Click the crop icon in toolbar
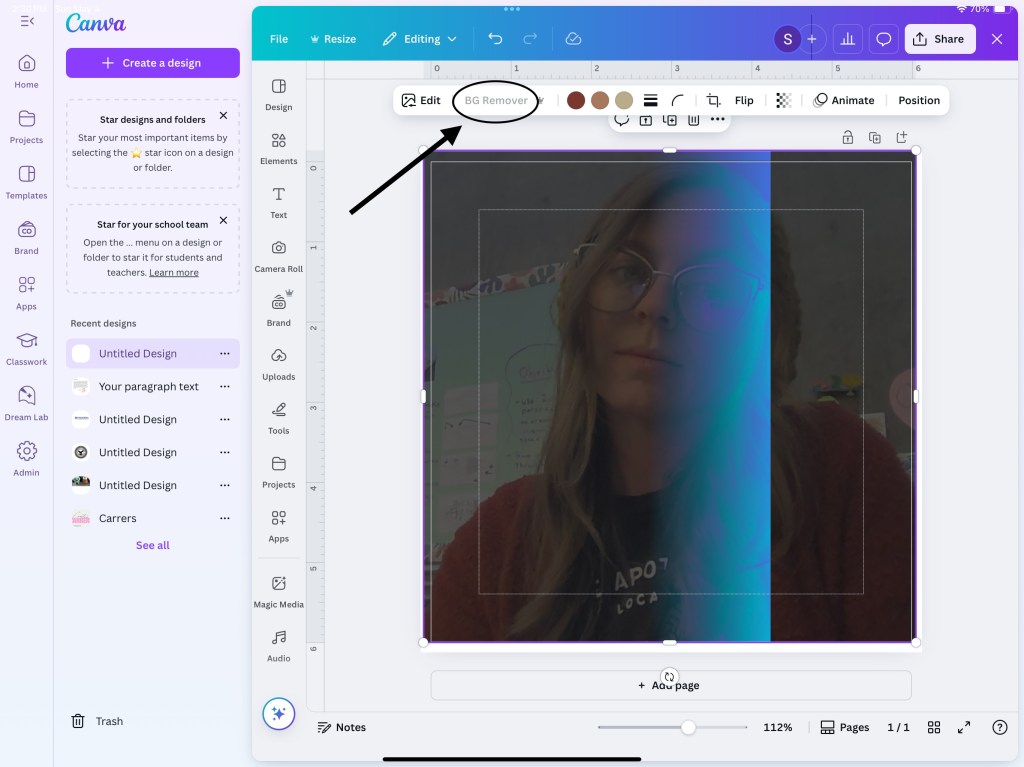The height and width of the screenshot is (767, 1024). (713, 100)
